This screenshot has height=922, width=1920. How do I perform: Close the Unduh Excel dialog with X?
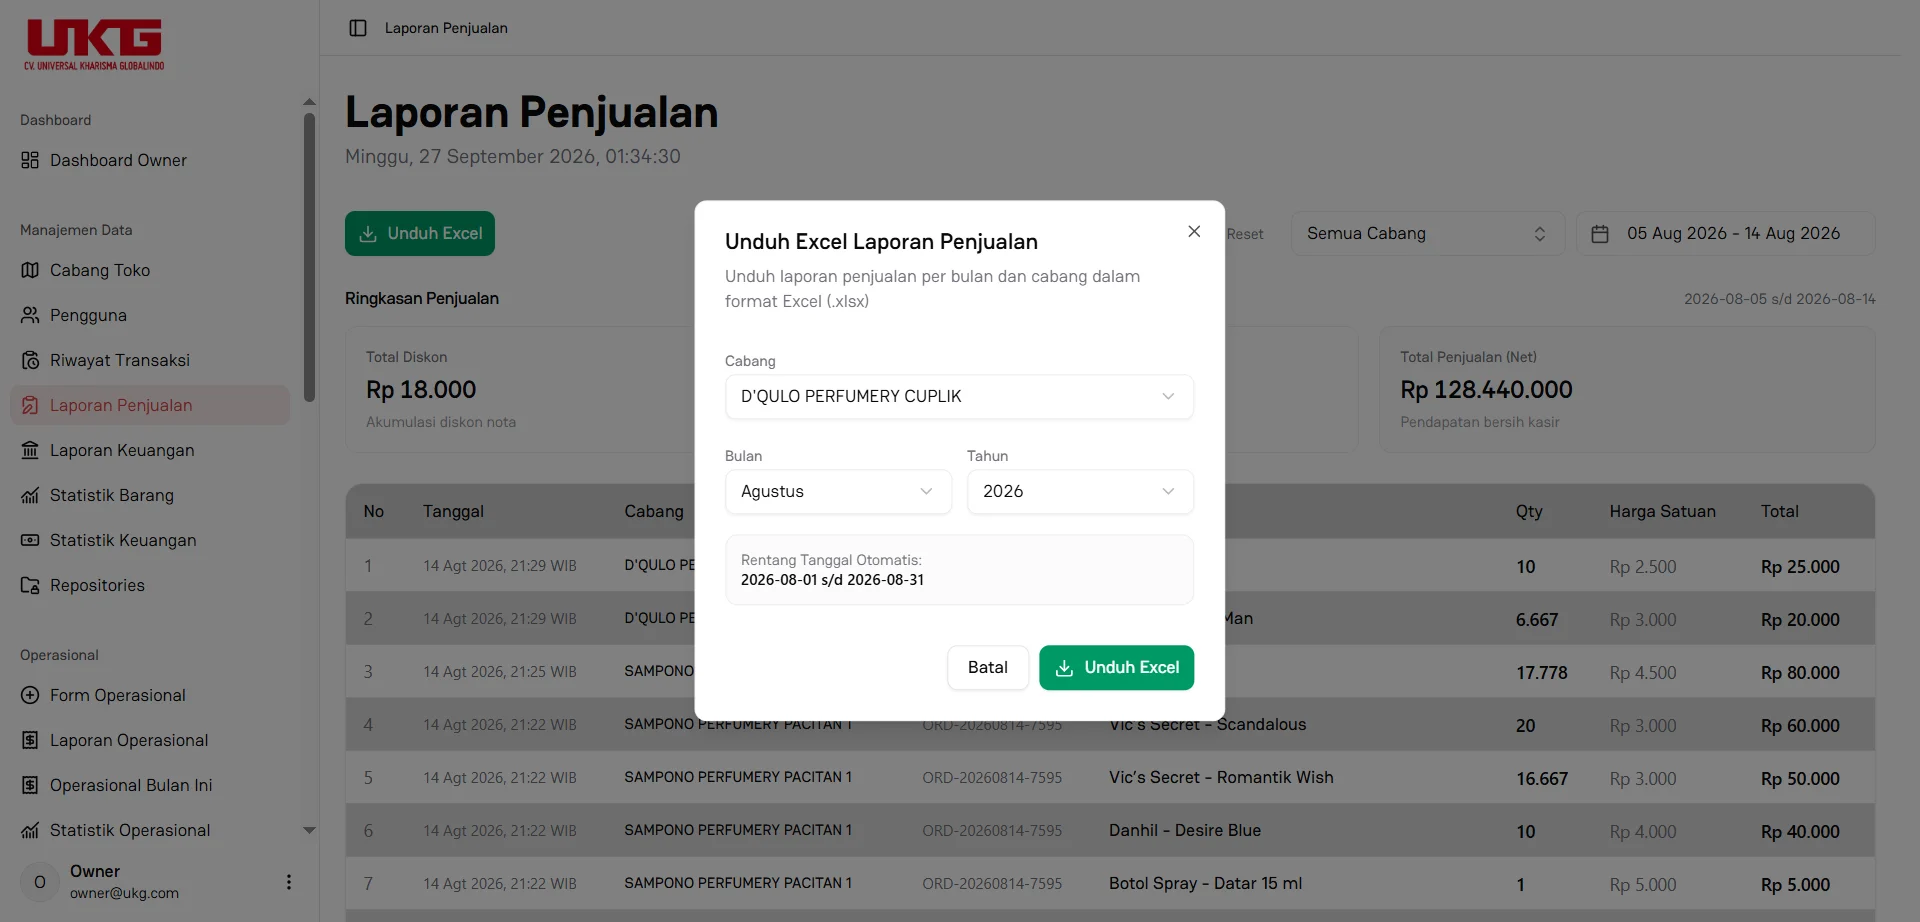tap(1194, 231)
